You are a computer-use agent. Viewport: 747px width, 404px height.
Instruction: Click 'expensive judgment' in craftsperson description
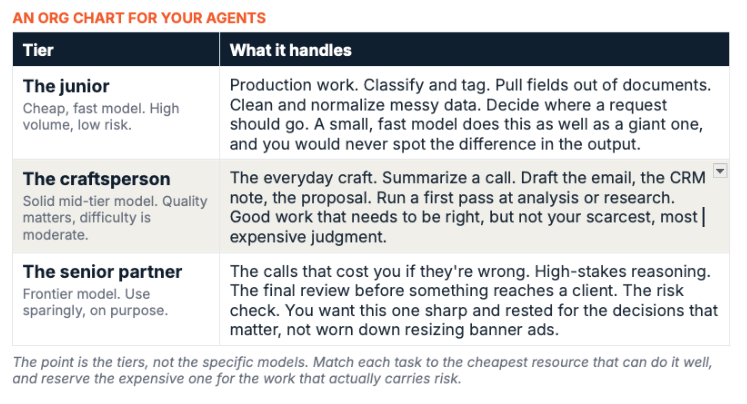click(x=308, y=237)
